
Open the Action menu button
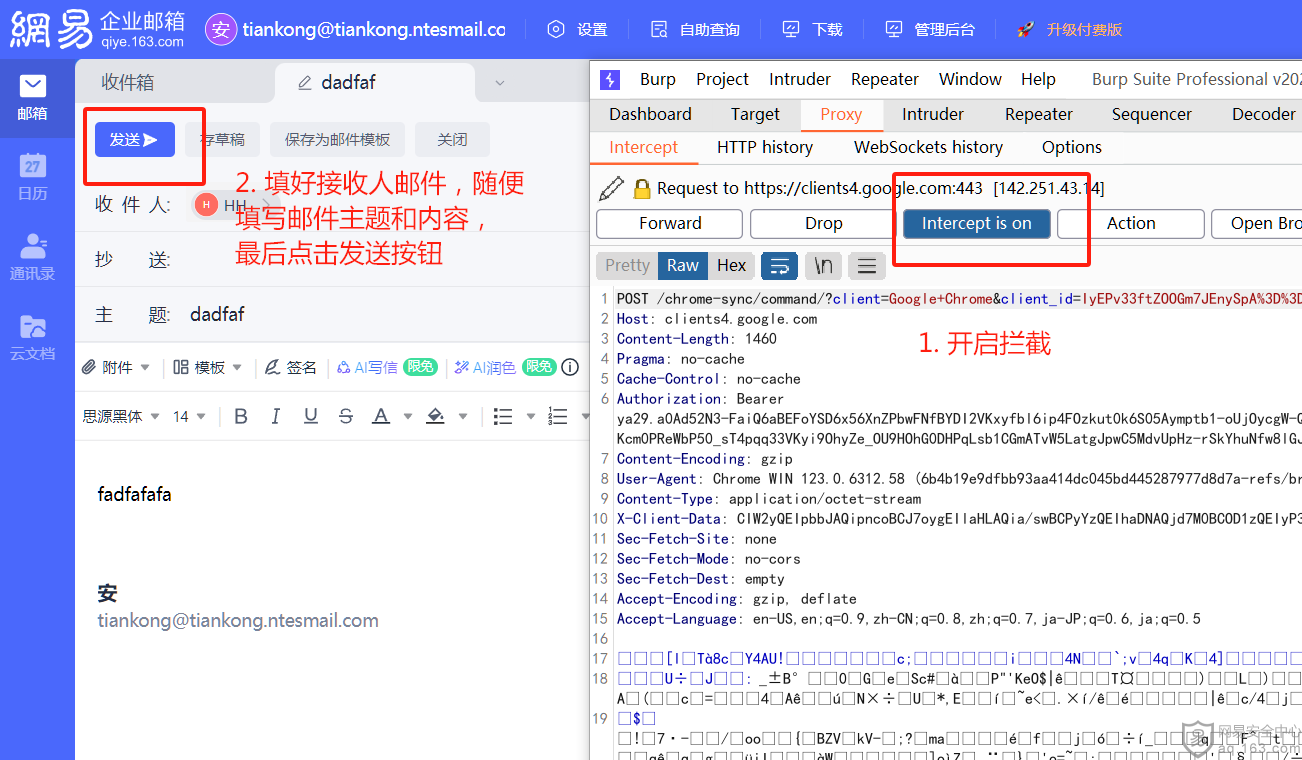[x=1130, y=223]
